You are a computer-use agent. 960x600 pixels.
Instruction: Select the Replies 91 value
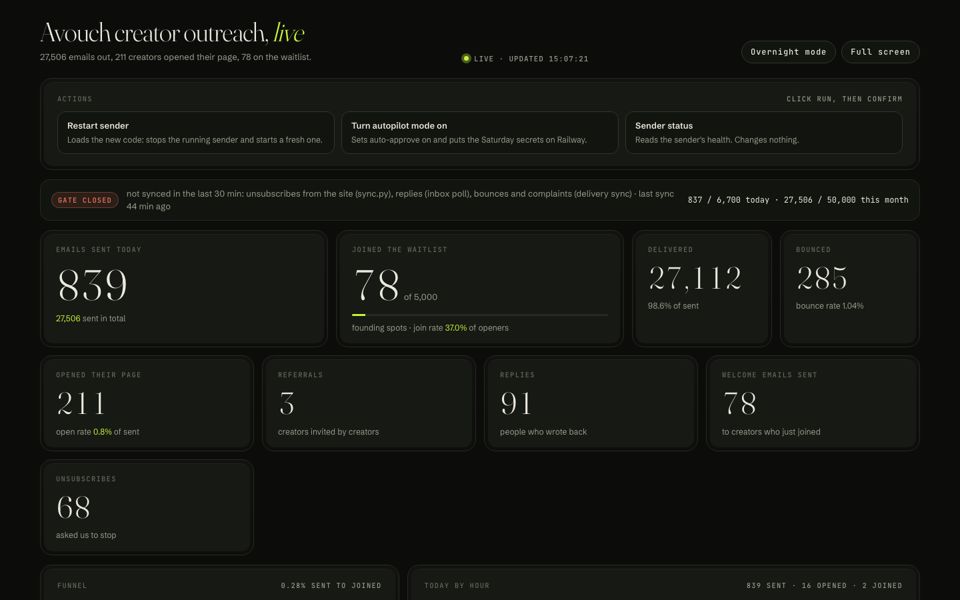tap(516, 403)
